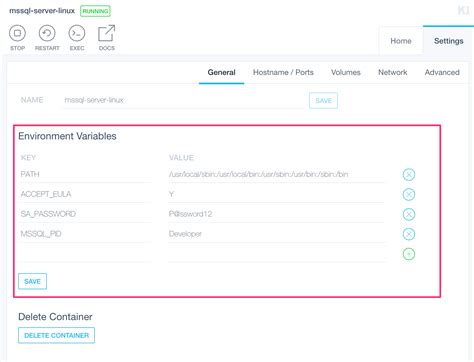Viewport: 474px width, 362px height.
Task: Save the environment variables
Action: pos(32,281)
